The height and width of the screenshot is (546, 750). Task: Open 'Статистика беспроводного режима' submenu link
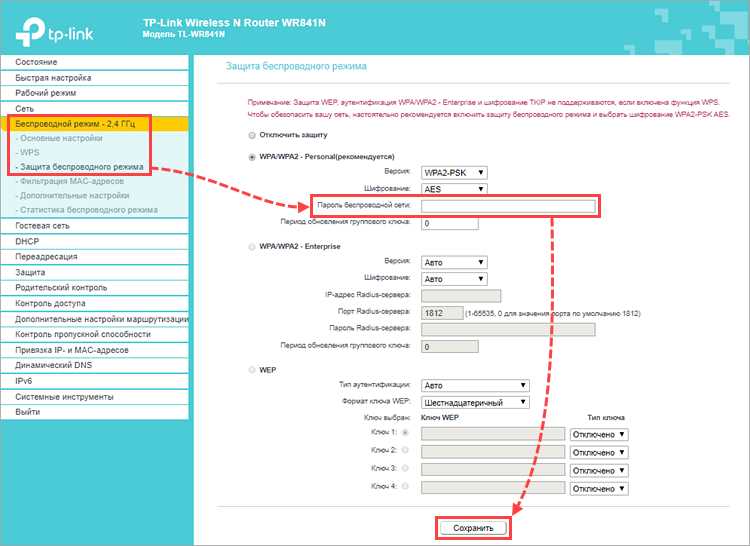click(87, 210)
